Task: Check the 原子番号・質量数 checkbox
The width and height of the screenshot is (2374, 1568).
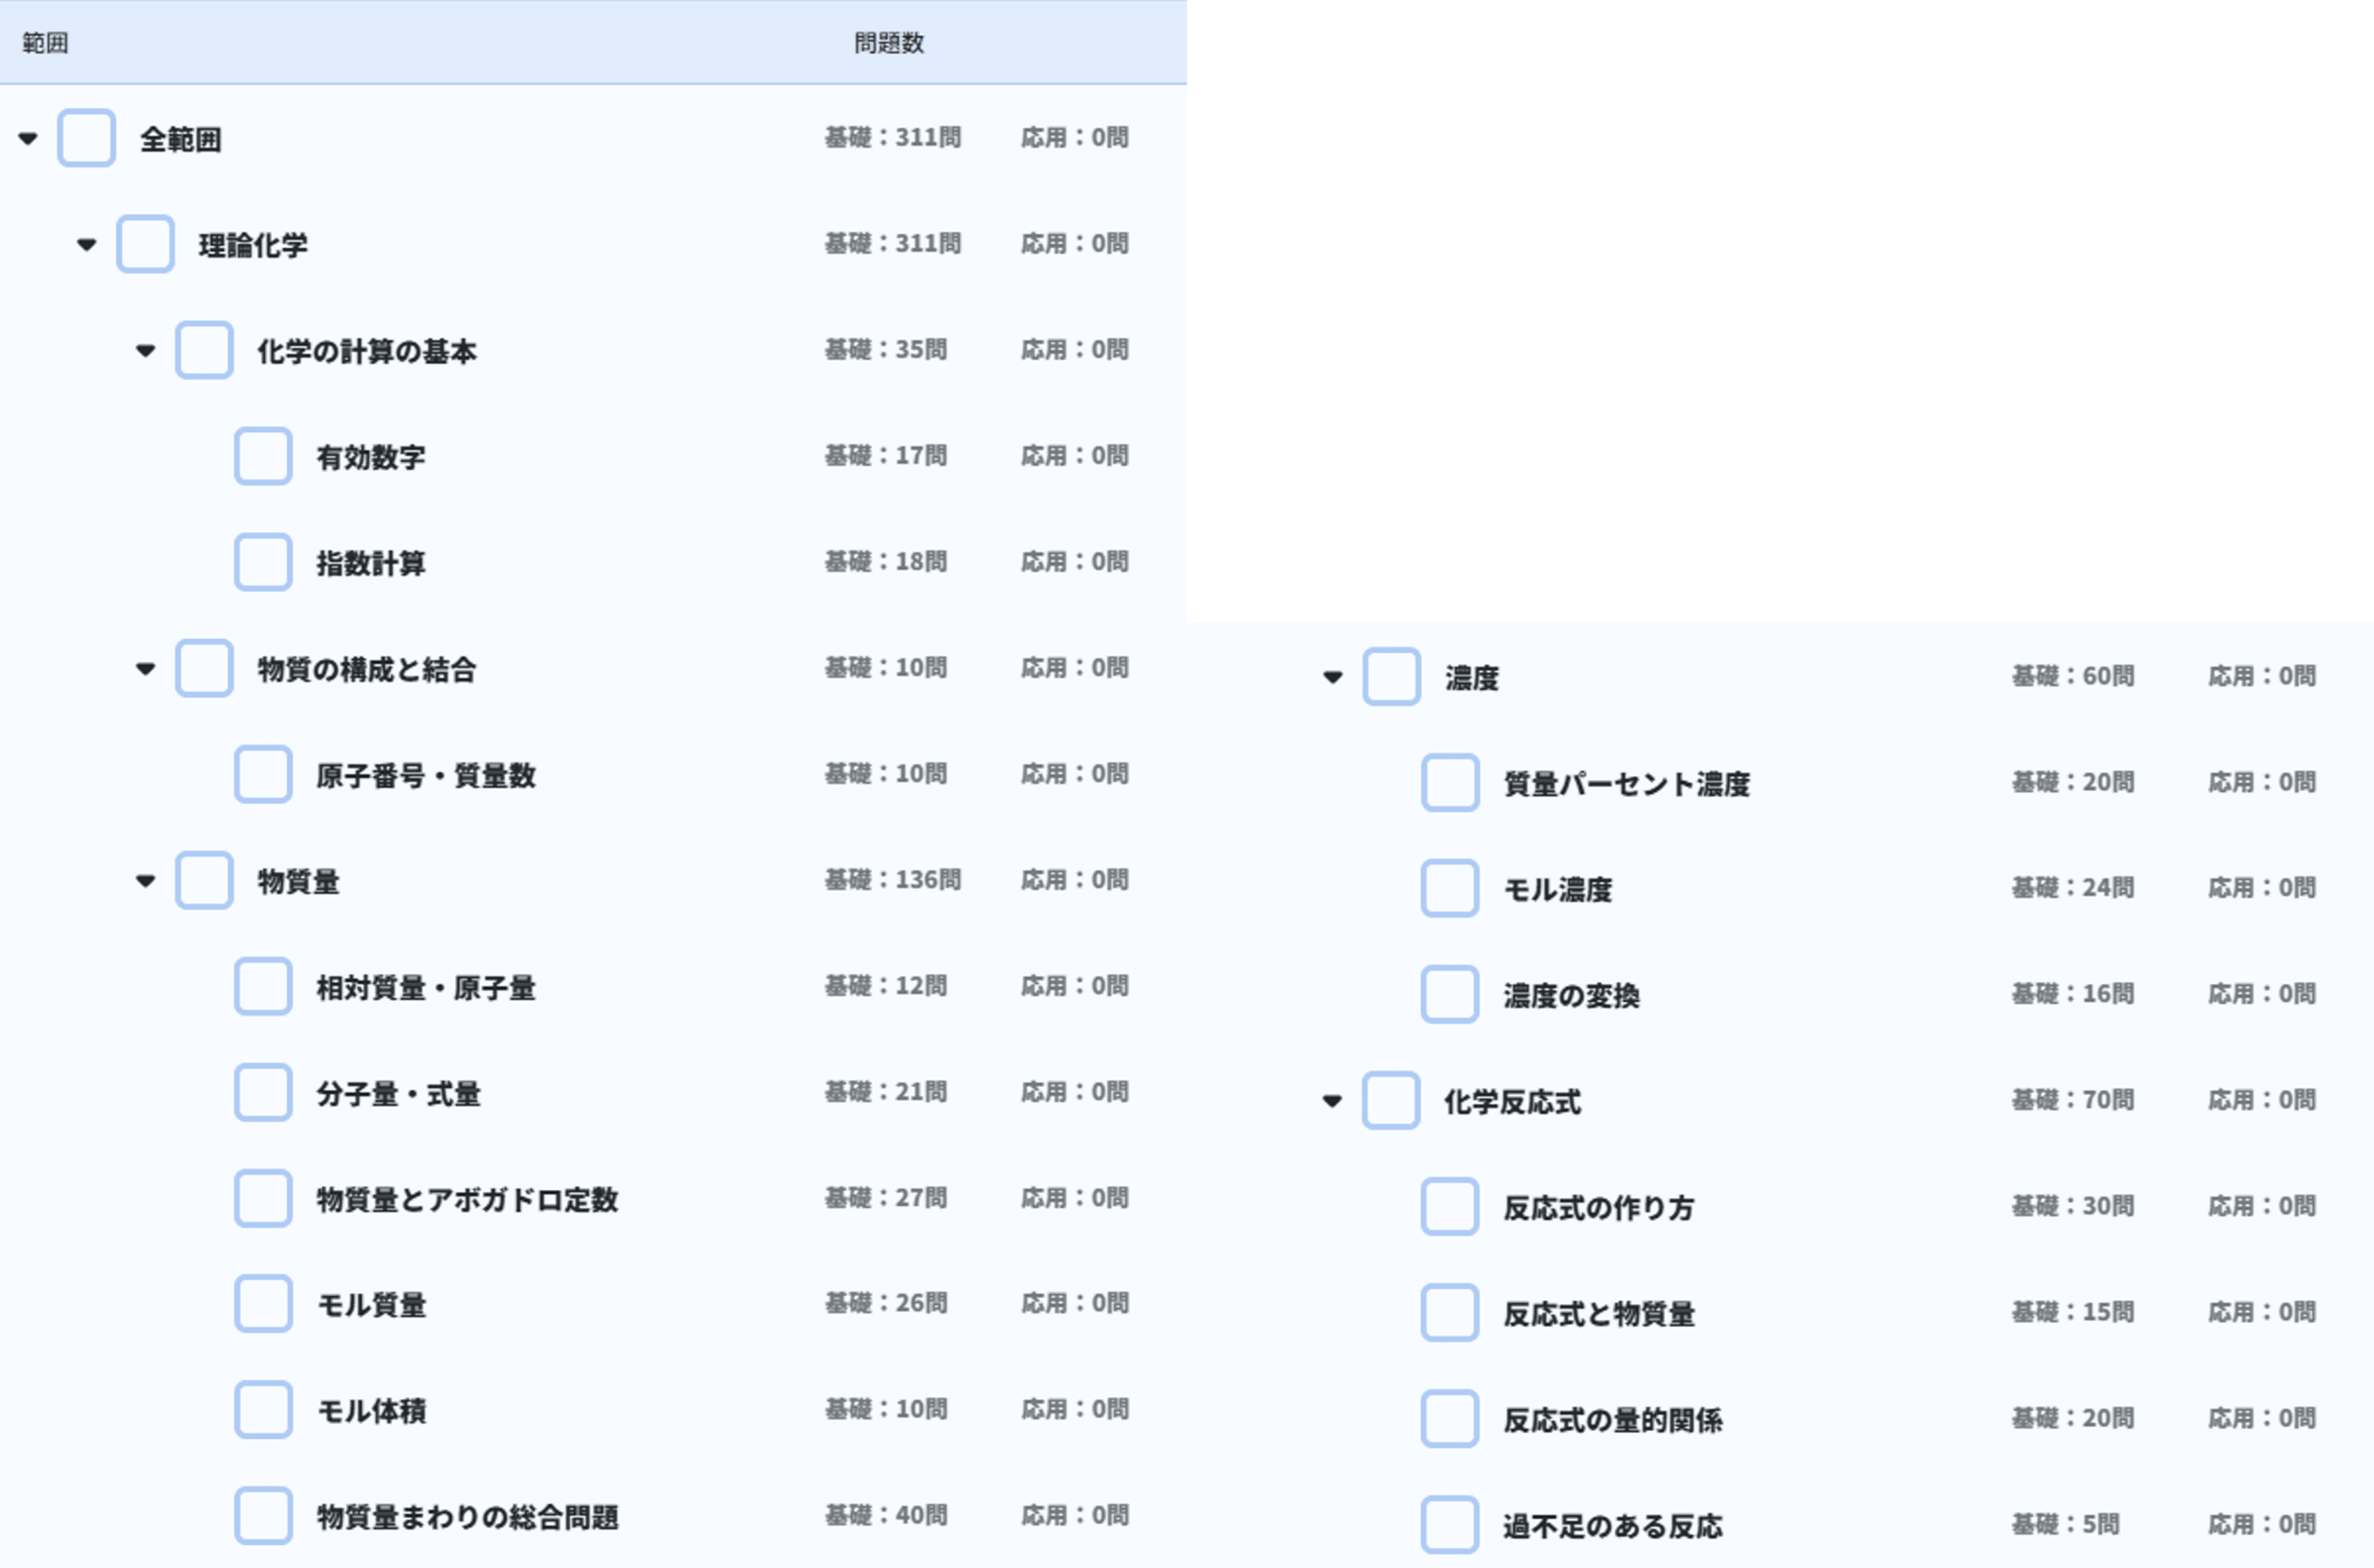Action: tap(262, 775)
